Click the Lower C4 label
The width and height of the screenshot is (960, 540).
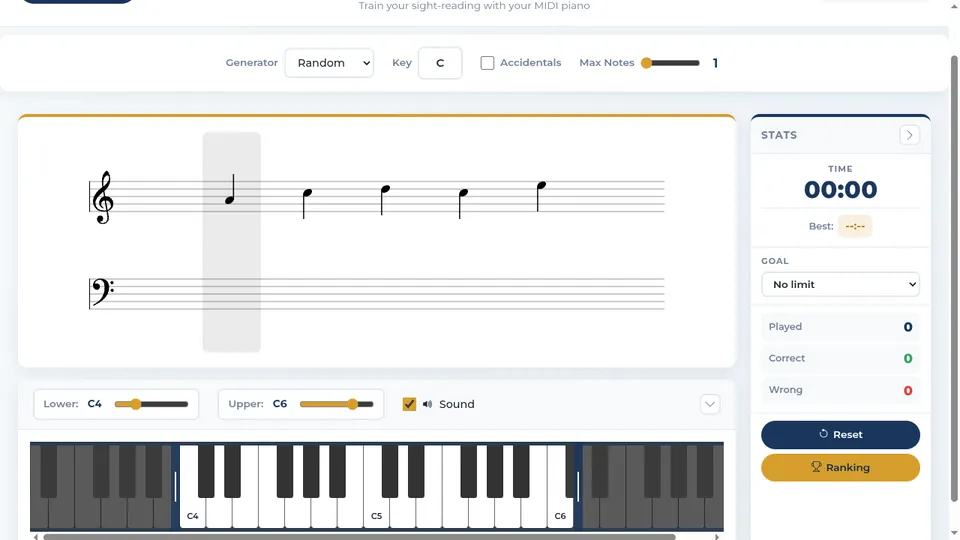(94, 404)
